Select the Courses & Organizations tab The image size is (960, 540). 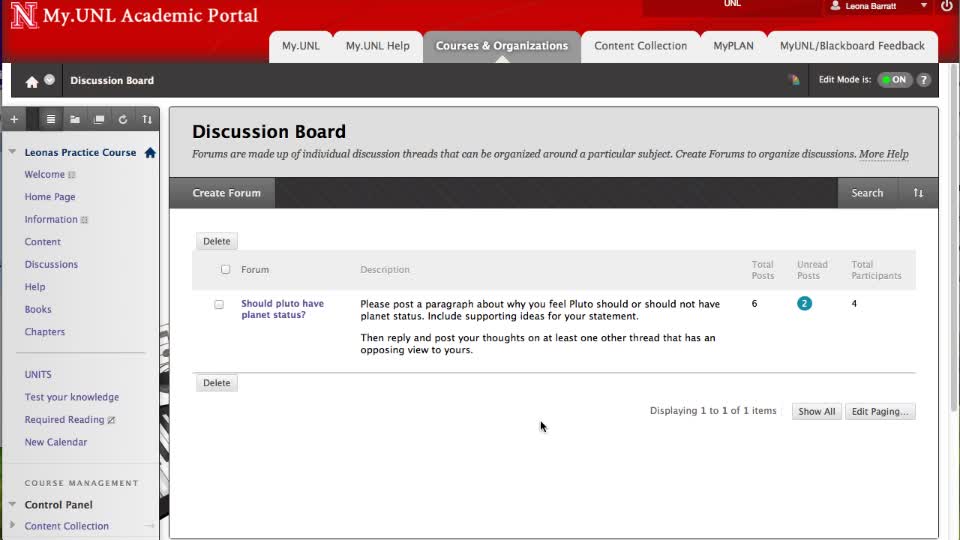[502, 46]
